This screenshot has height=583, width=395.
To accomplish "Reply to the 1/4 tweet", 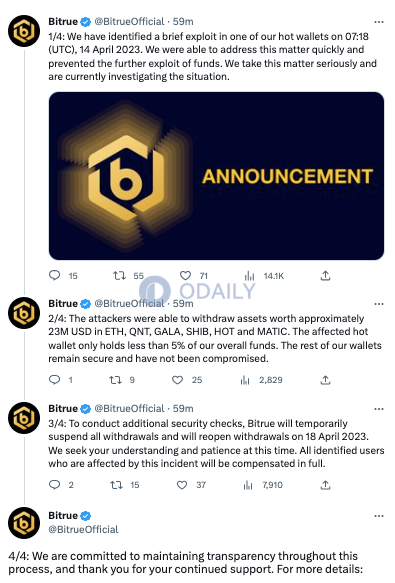I will point(55,276).
